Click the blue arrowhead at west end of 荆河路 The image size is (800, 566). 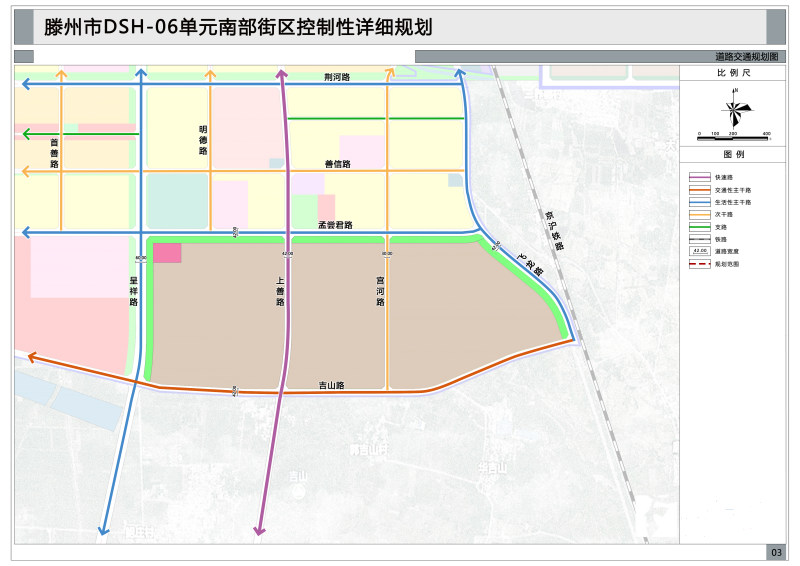[26, 84]
